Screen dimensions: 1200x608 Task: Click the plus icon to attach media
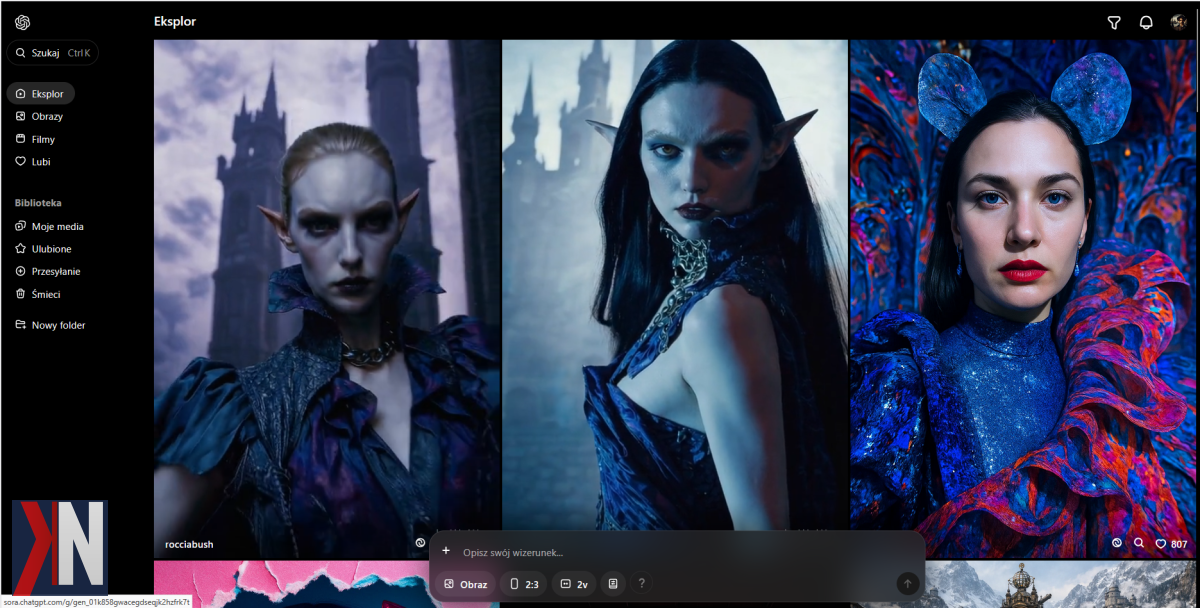pos(446,551)
